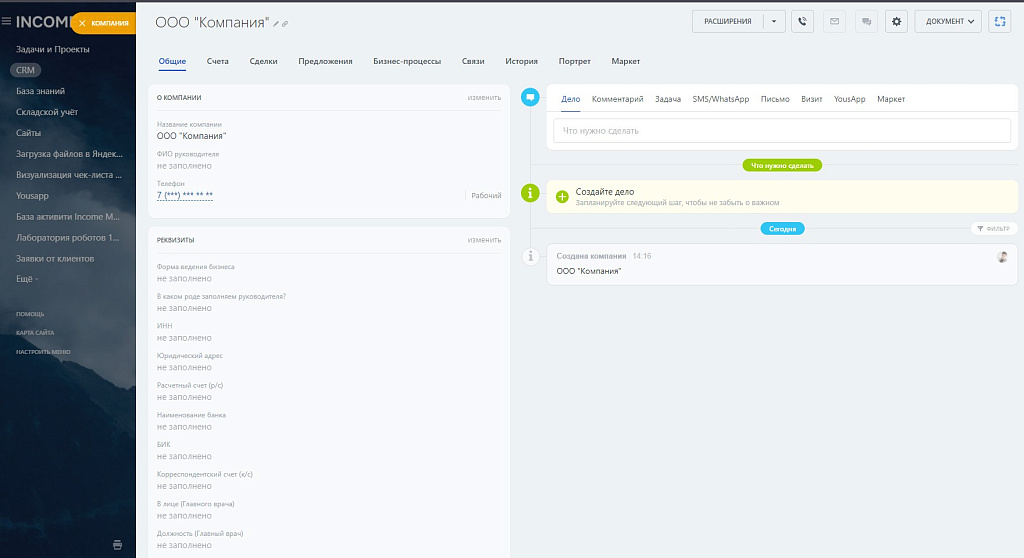Select the Комментарий tab in timeline
This screenshot has width=1024, height=558.
pyautogui.click(x=617, y=99)
